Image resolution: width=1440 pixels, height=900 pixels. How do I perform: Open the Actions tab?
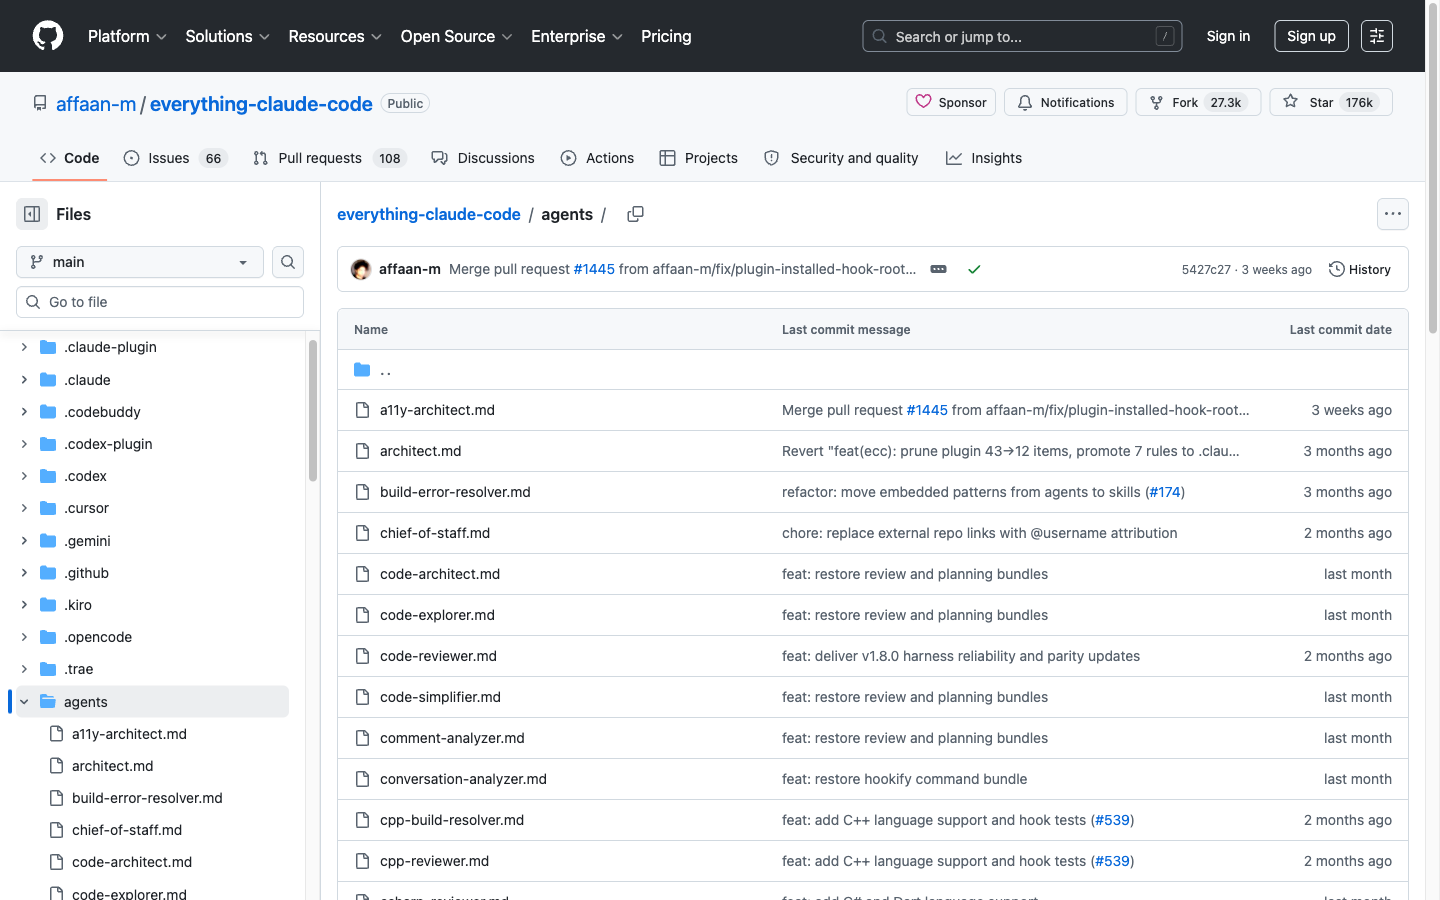point(597,158)
